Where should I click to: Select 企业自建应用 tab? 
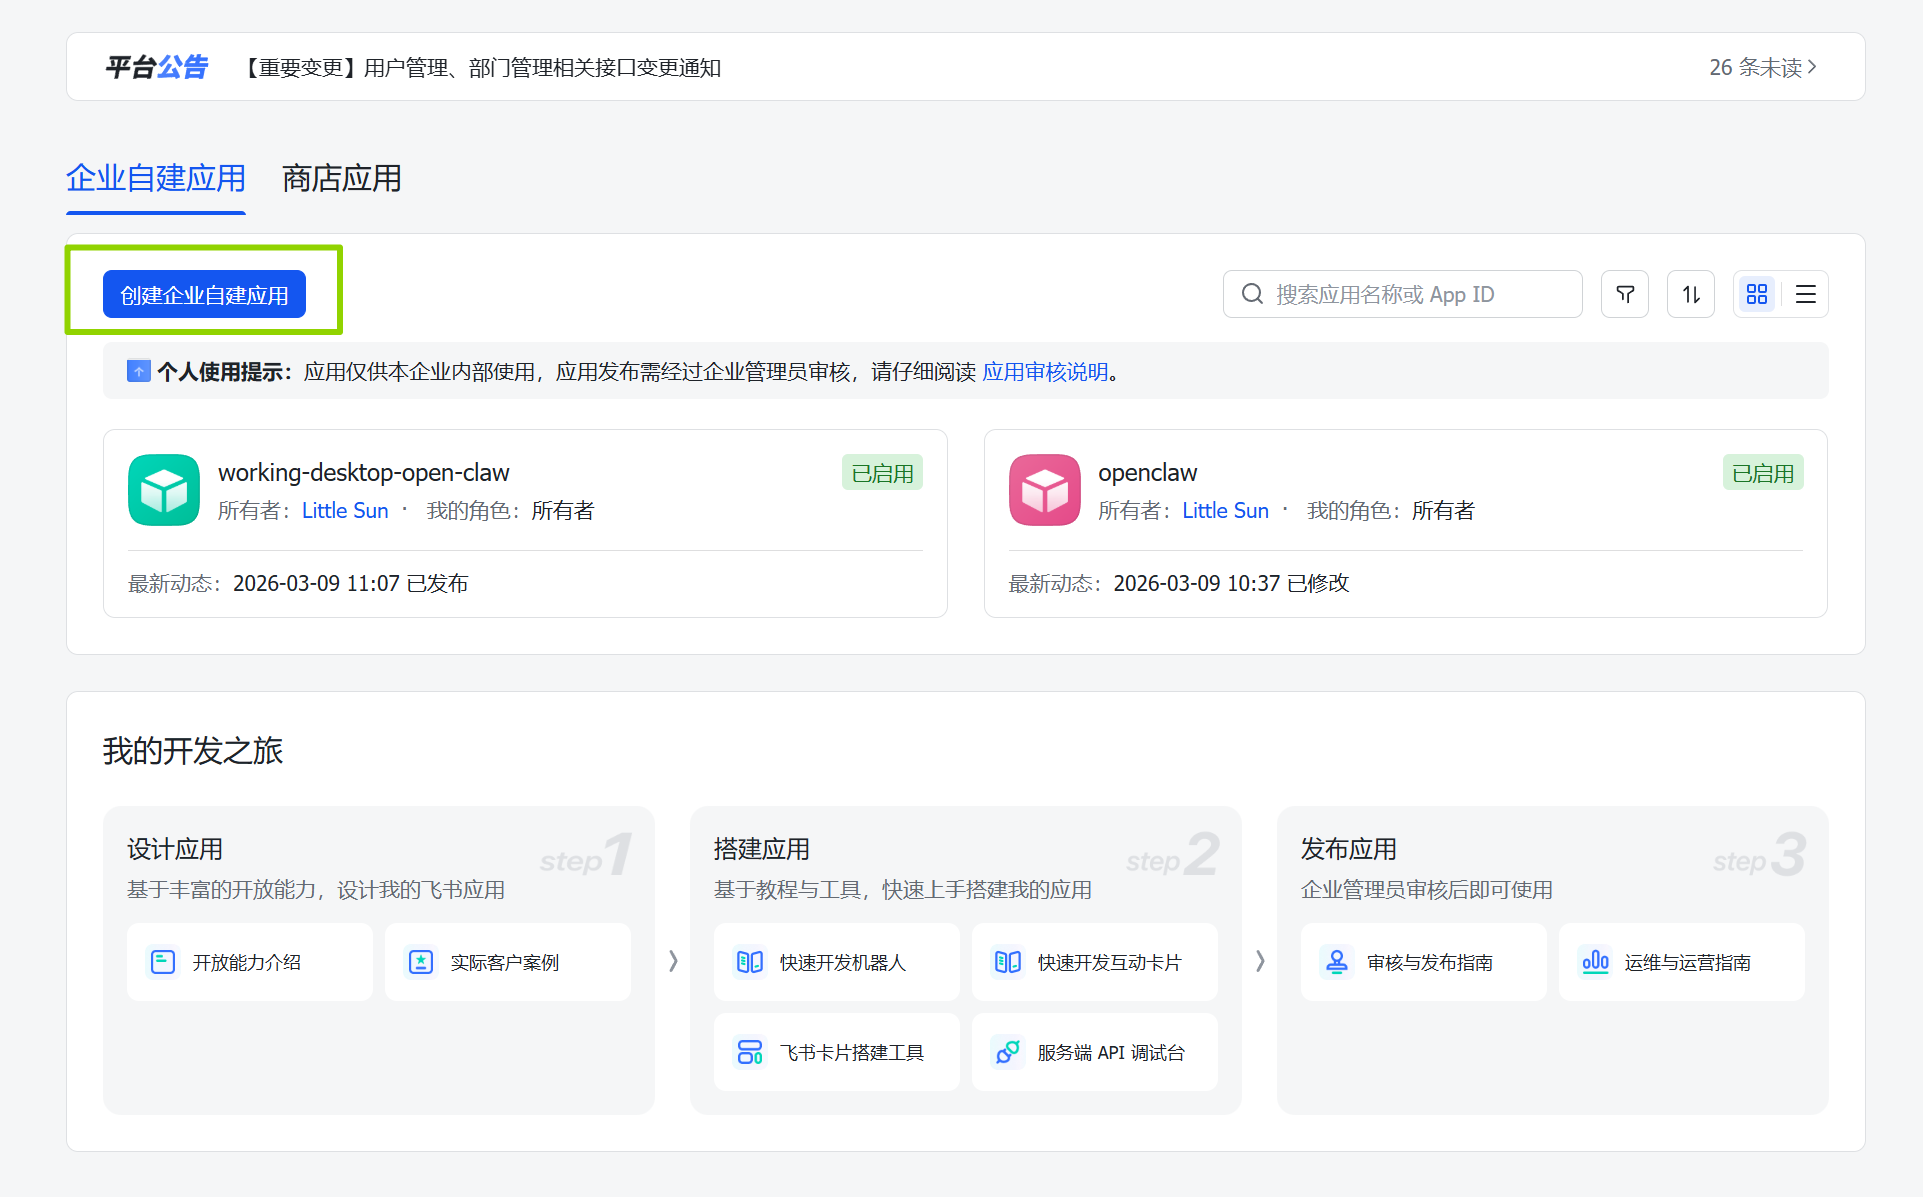point(156,178)
